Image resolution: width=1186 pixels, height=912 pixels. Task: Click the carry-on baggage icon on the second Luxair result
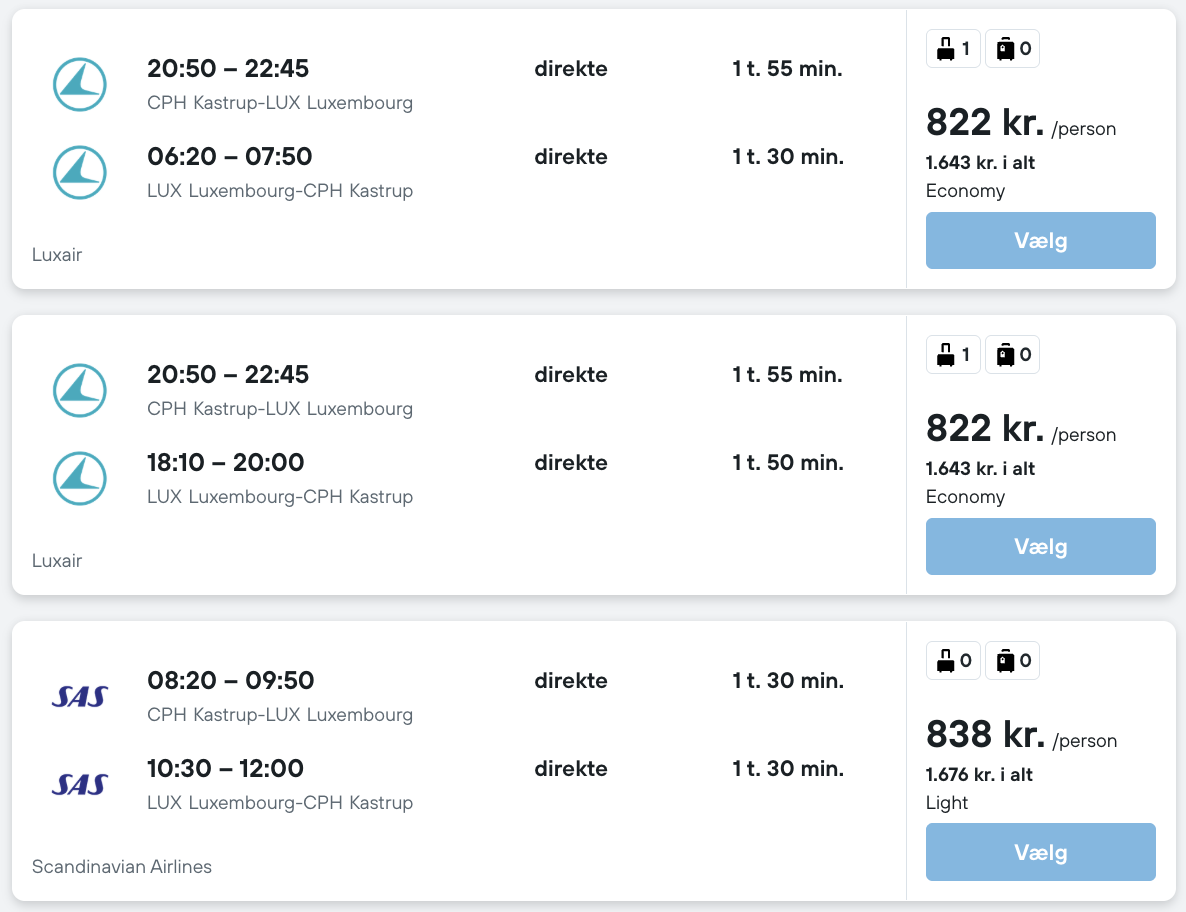pos(945,354)
